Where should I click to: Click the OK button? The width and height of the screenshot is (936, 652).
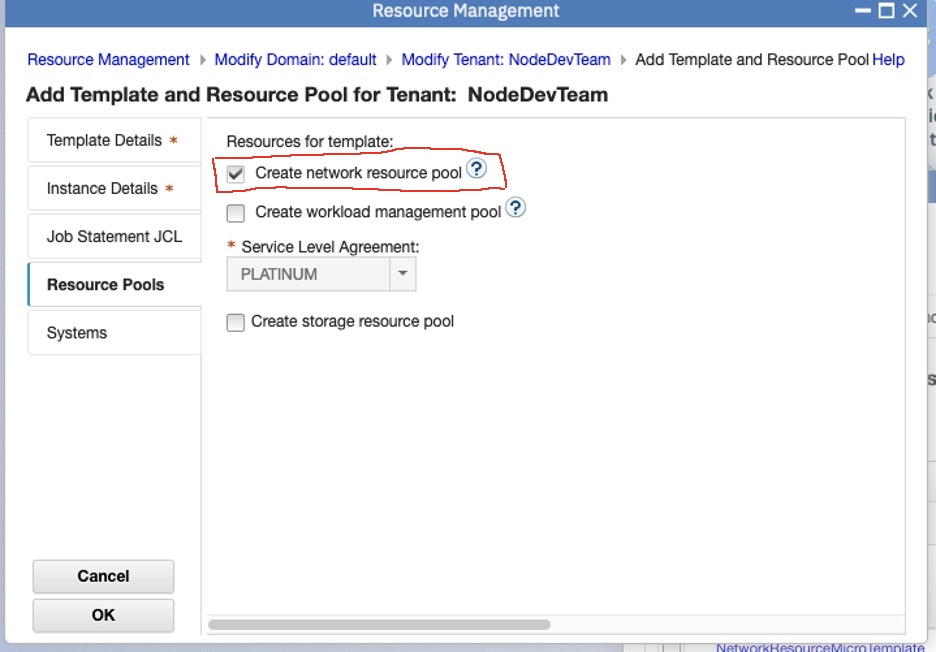click(x=103, y=615)
